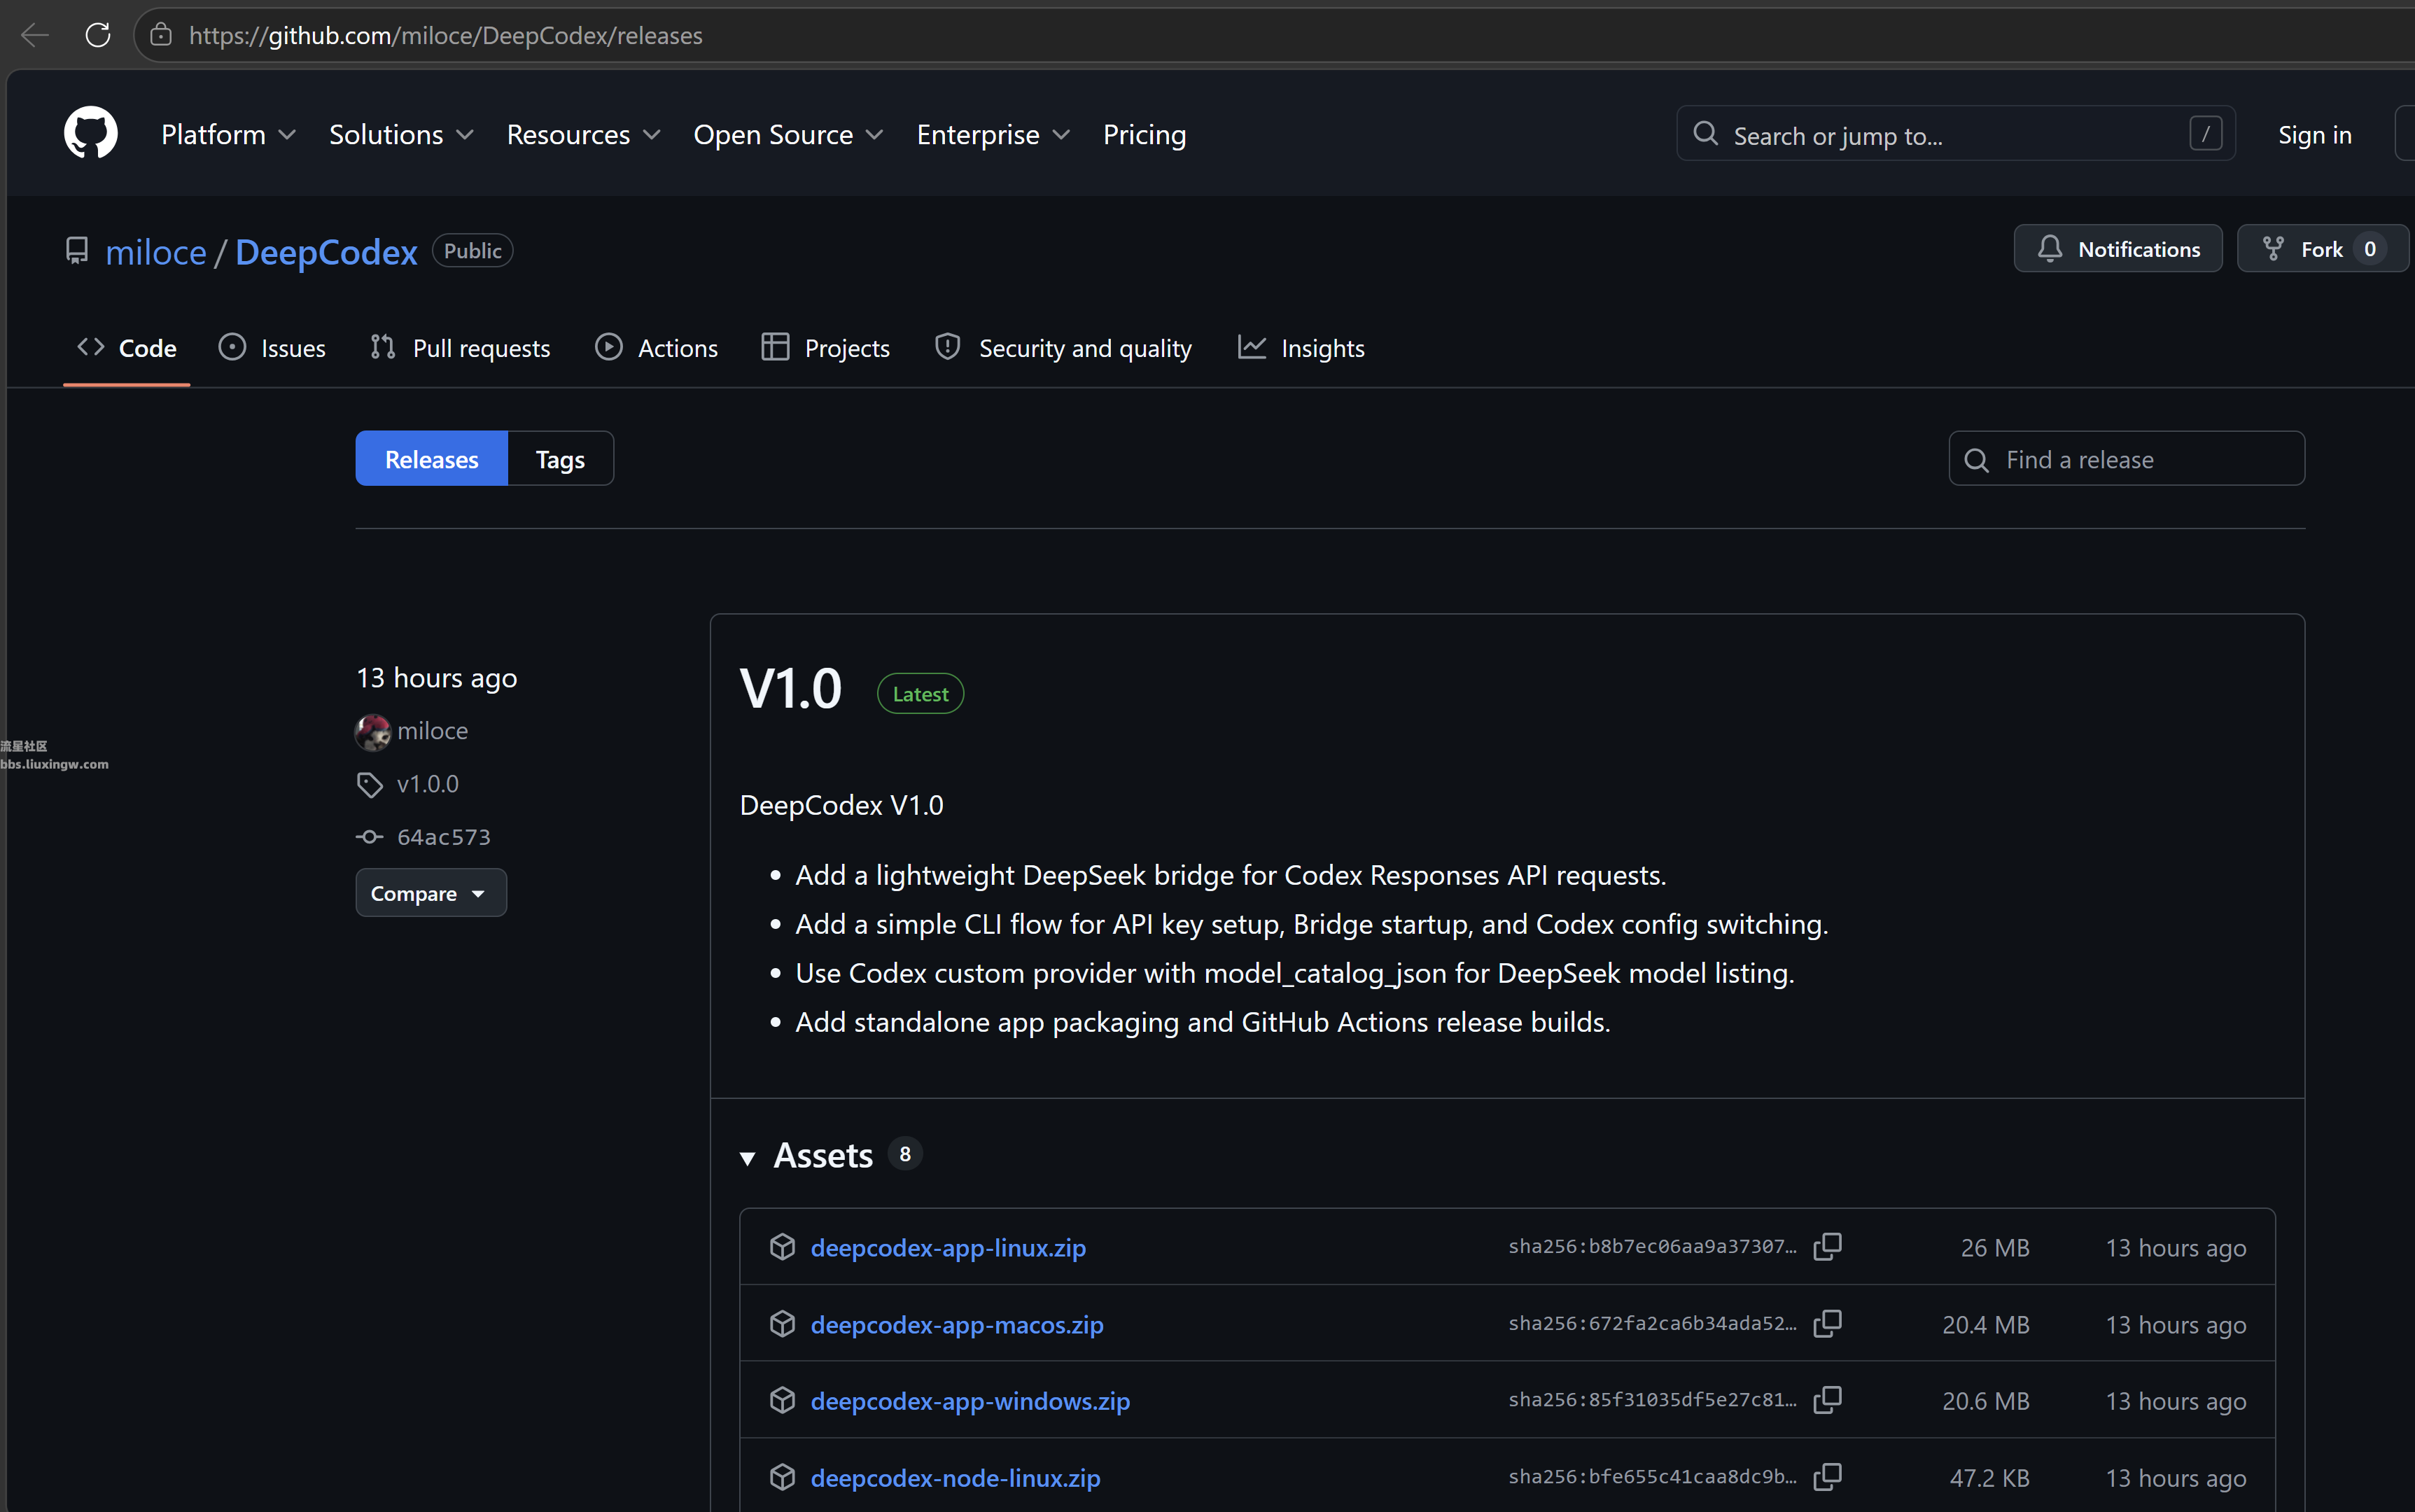Open the Code tab

click(127, 348)
